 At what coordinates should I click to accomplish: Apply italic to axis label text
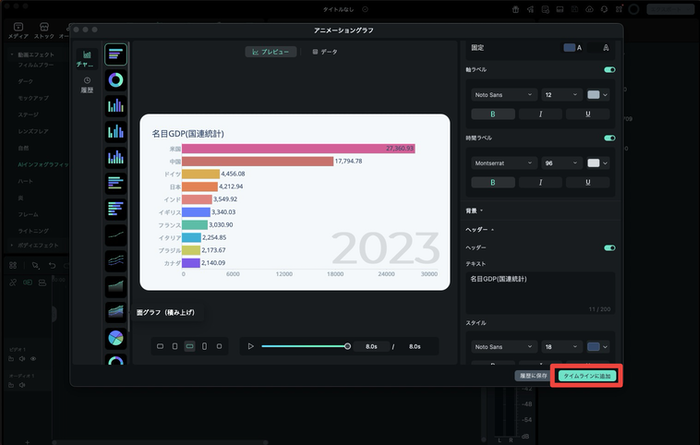pos(541,114)
